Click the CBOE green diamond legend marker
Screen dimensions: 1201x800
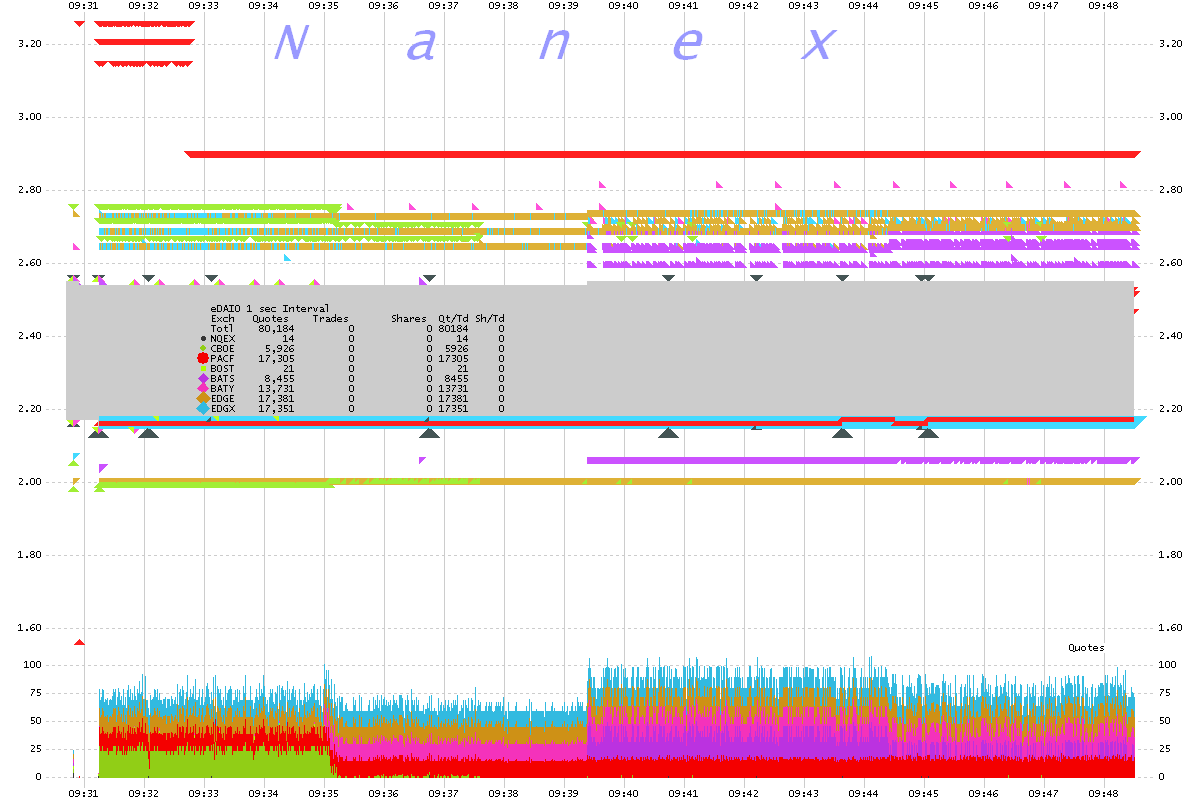[203, 348]
